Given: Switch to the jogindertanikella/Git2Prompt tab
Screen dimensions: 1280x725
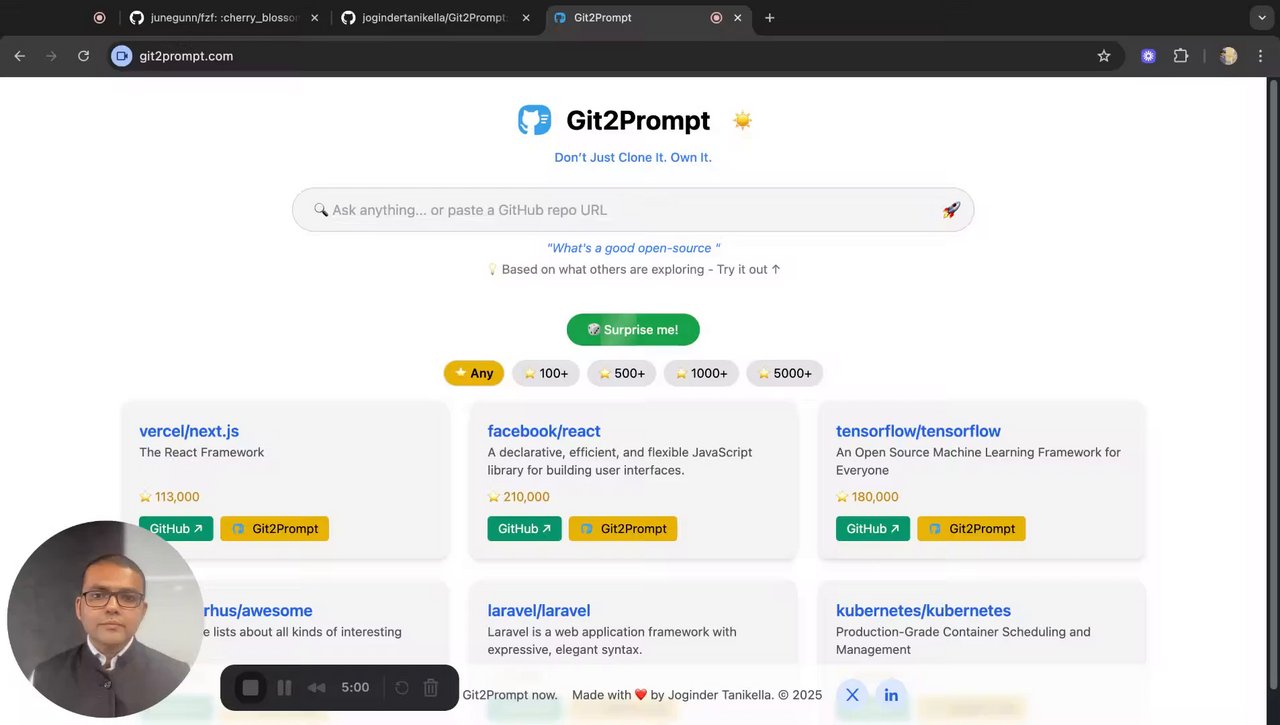Looking at the screenshot, I should pos(434,18).
